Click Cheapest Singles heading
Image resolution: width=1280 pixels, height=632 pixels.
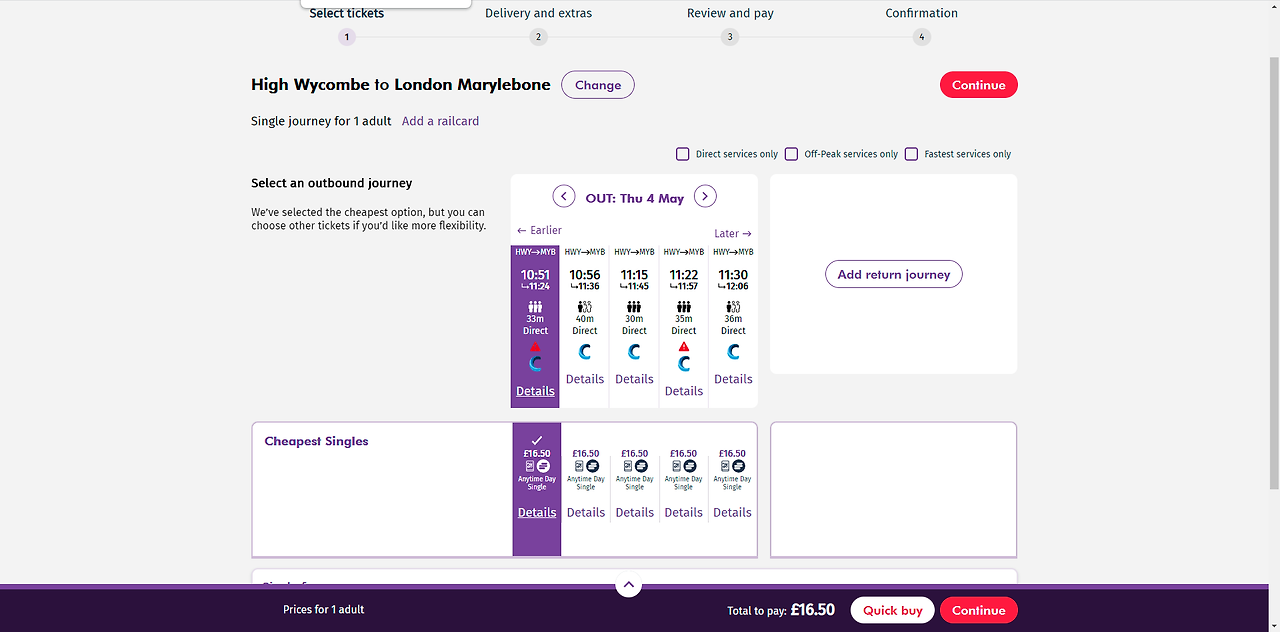[316, 441]
